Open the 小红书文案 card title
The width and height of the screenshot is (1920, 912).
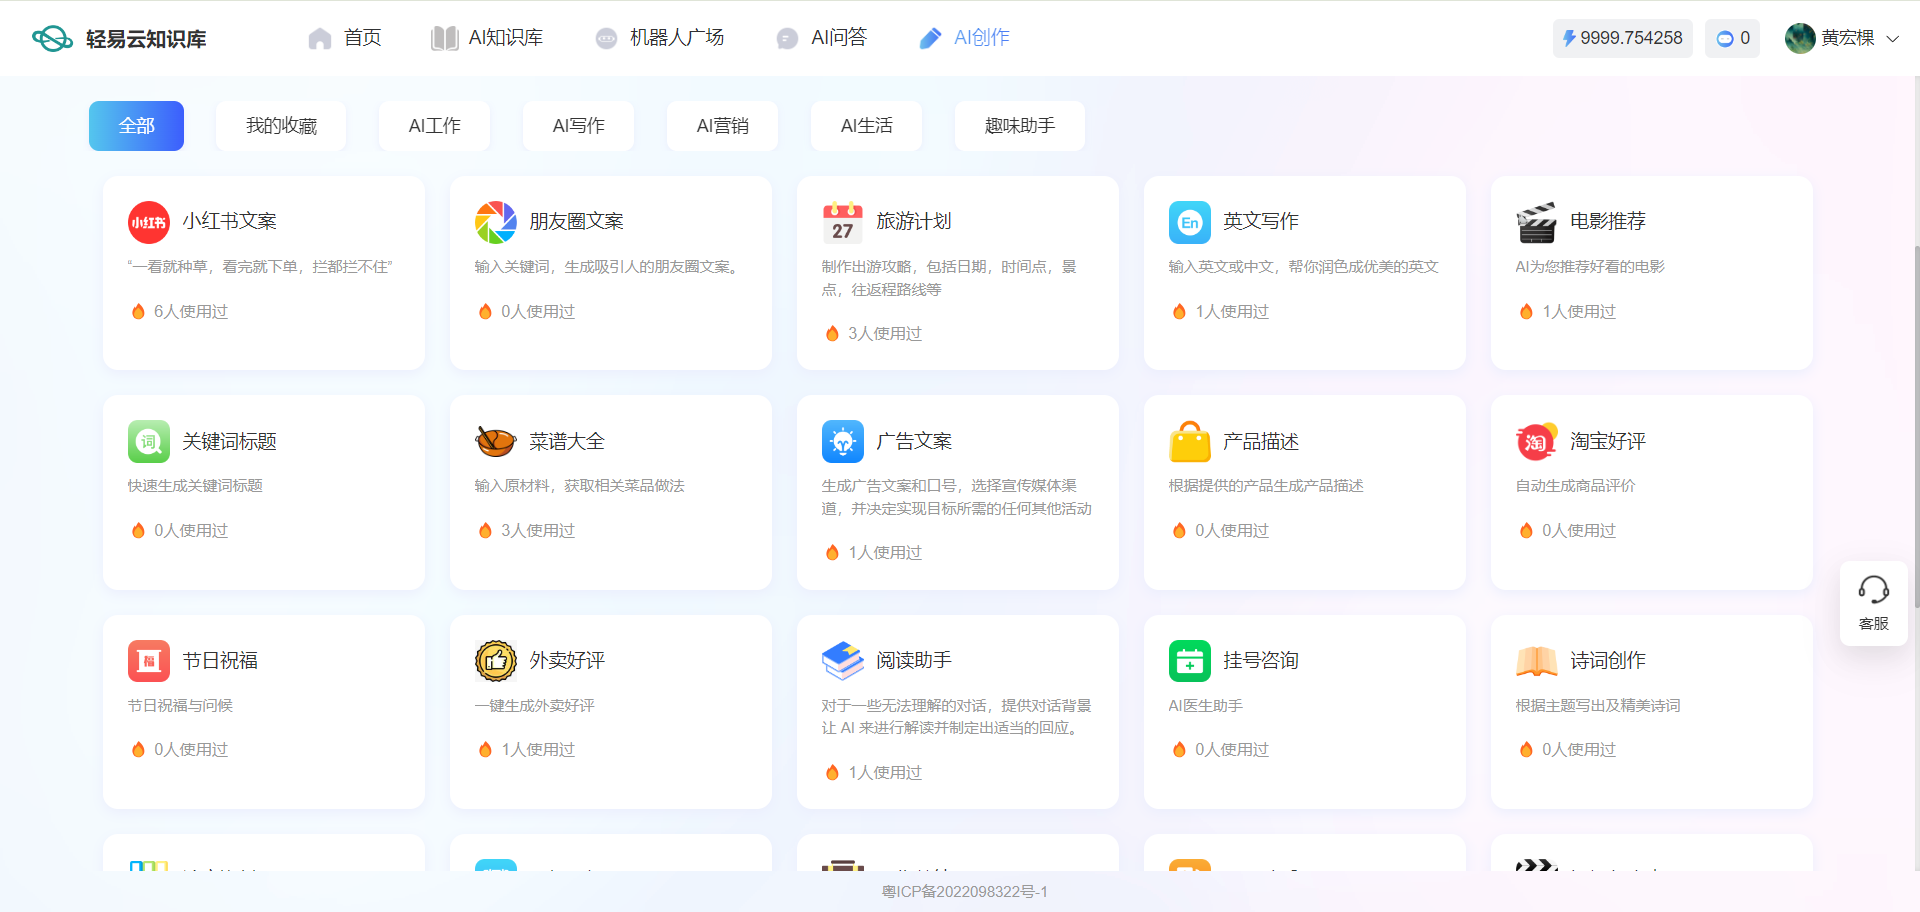click(229, 222)
